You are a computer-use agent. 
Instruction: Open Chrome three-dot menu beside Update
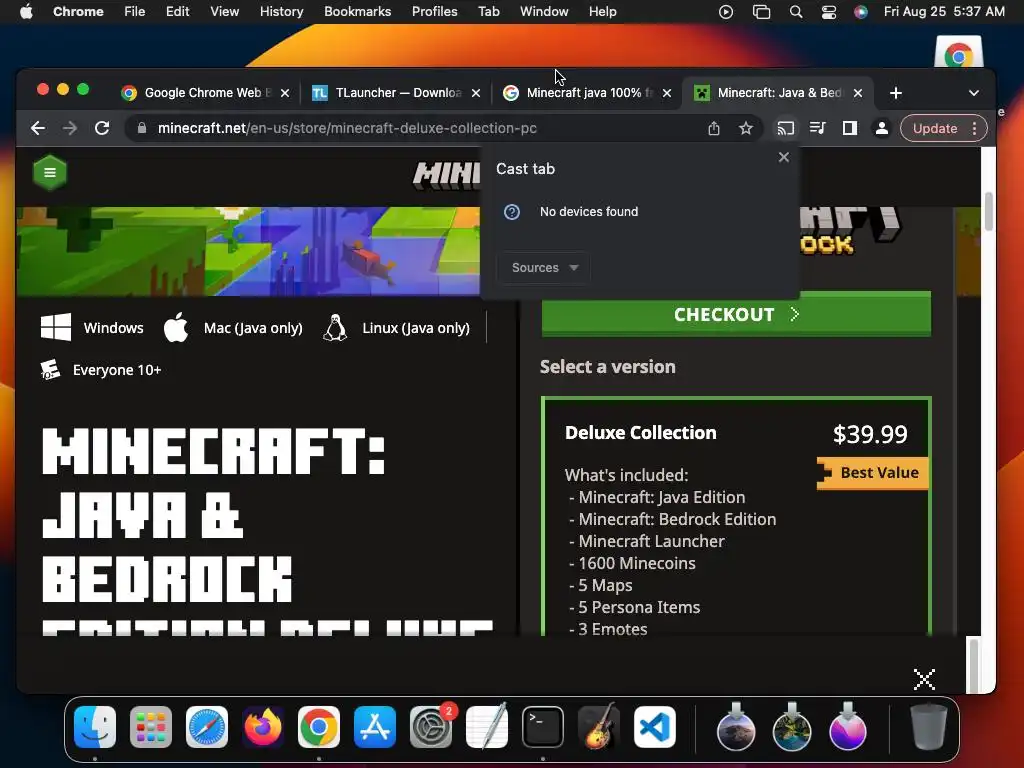pos(974,128)
